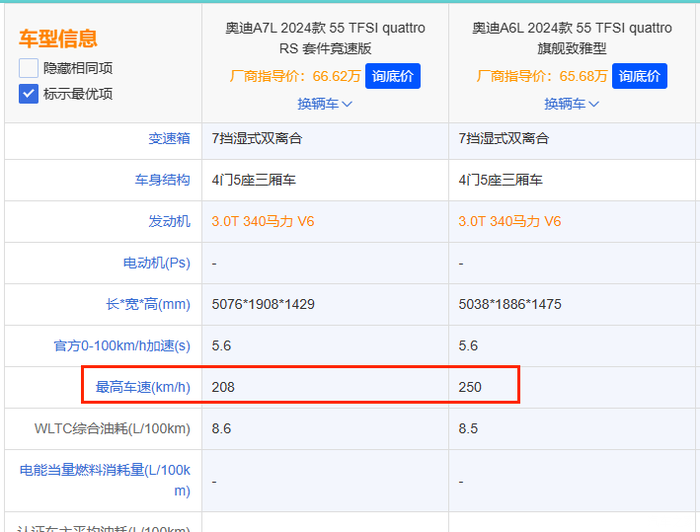Open 换辆车 dropdown under 奥迪A6L
The image size is (700, 532).
572,104
